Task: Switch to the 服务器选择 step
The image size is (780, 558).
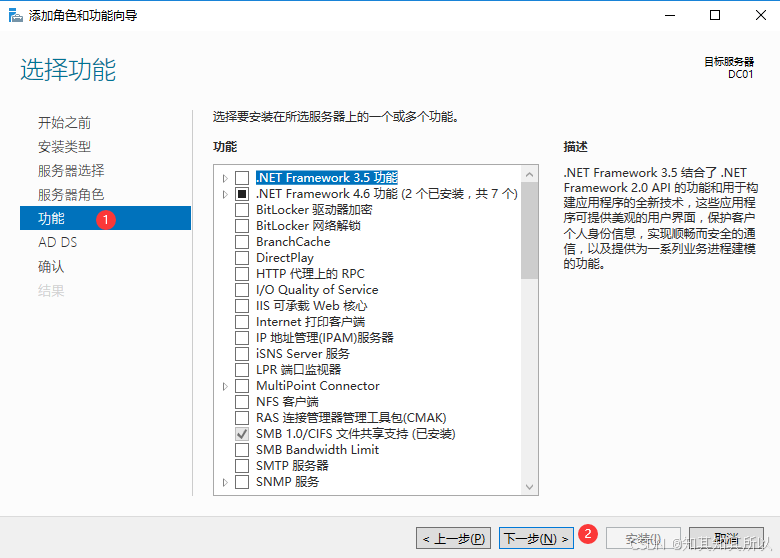Action: 71,171
